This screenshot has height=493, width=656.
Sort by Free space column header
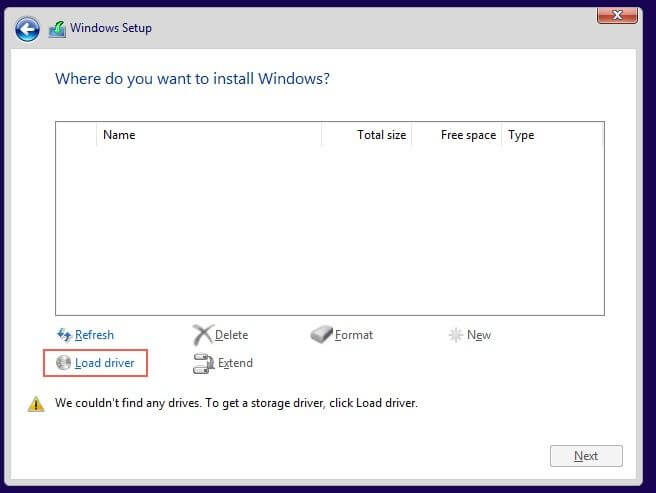click(468, 135)
